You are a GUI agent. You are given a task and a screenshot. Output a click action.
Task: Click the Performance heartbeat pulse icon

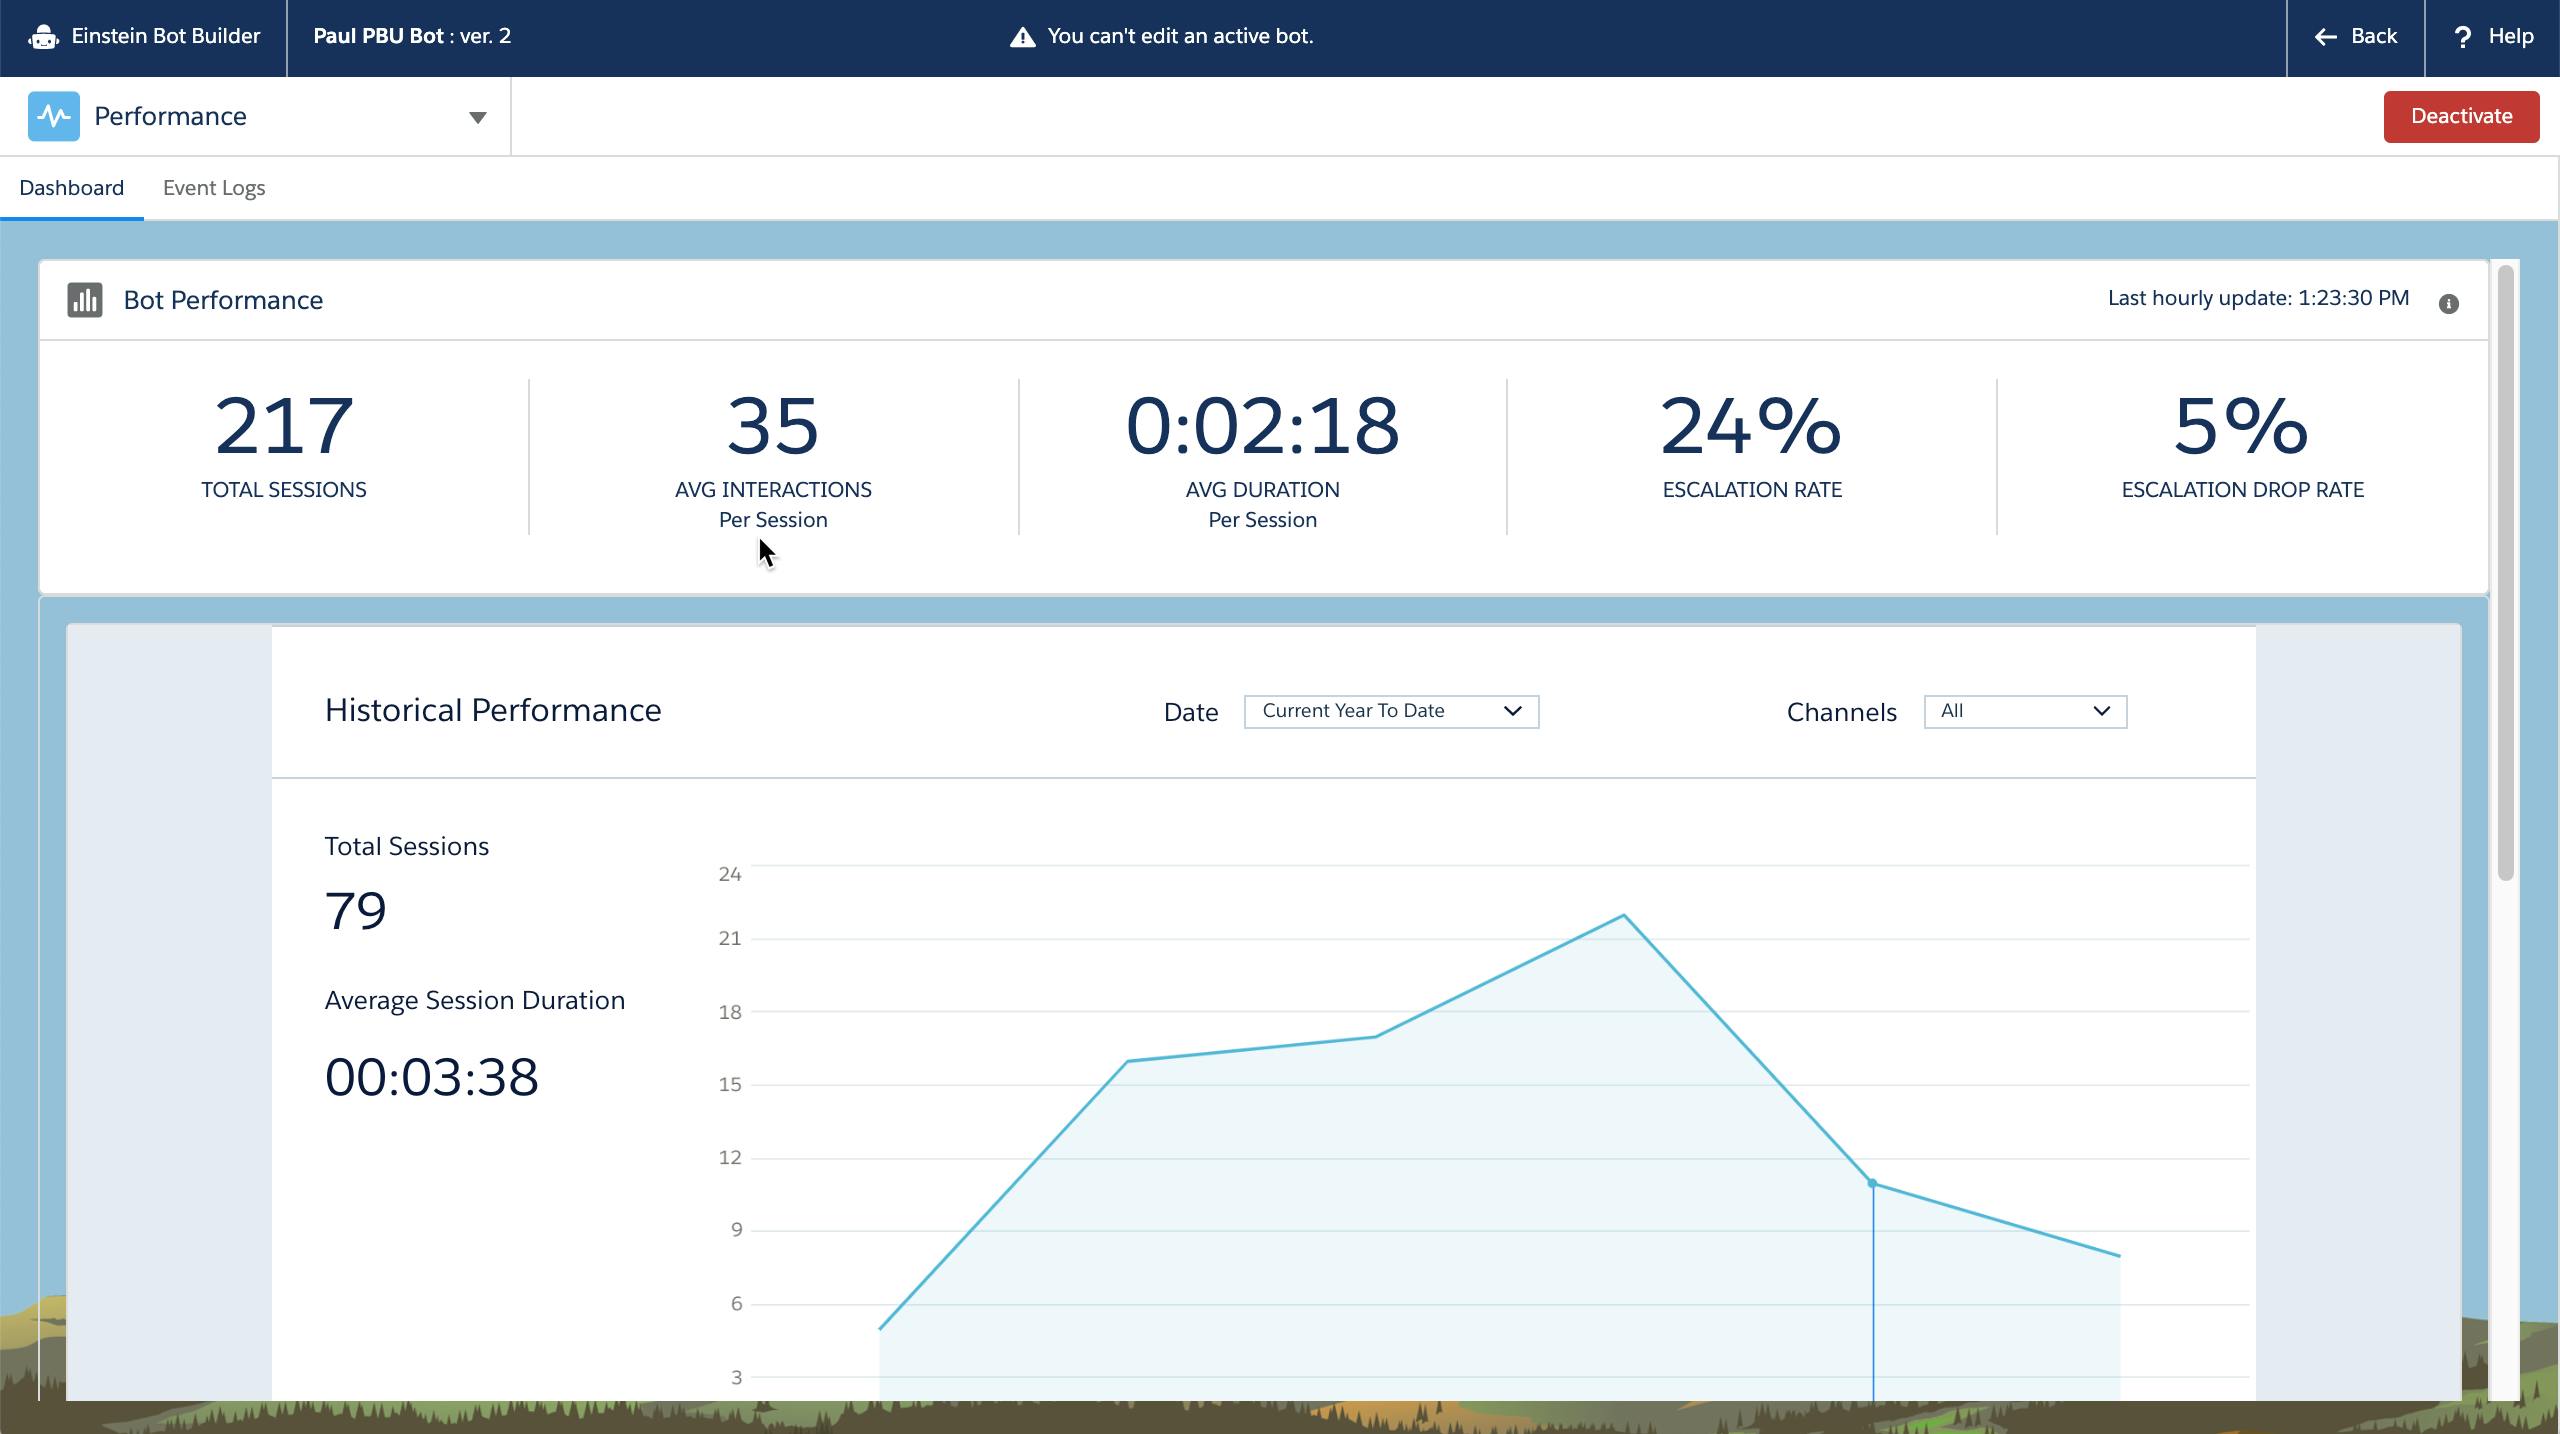[54, 116]
